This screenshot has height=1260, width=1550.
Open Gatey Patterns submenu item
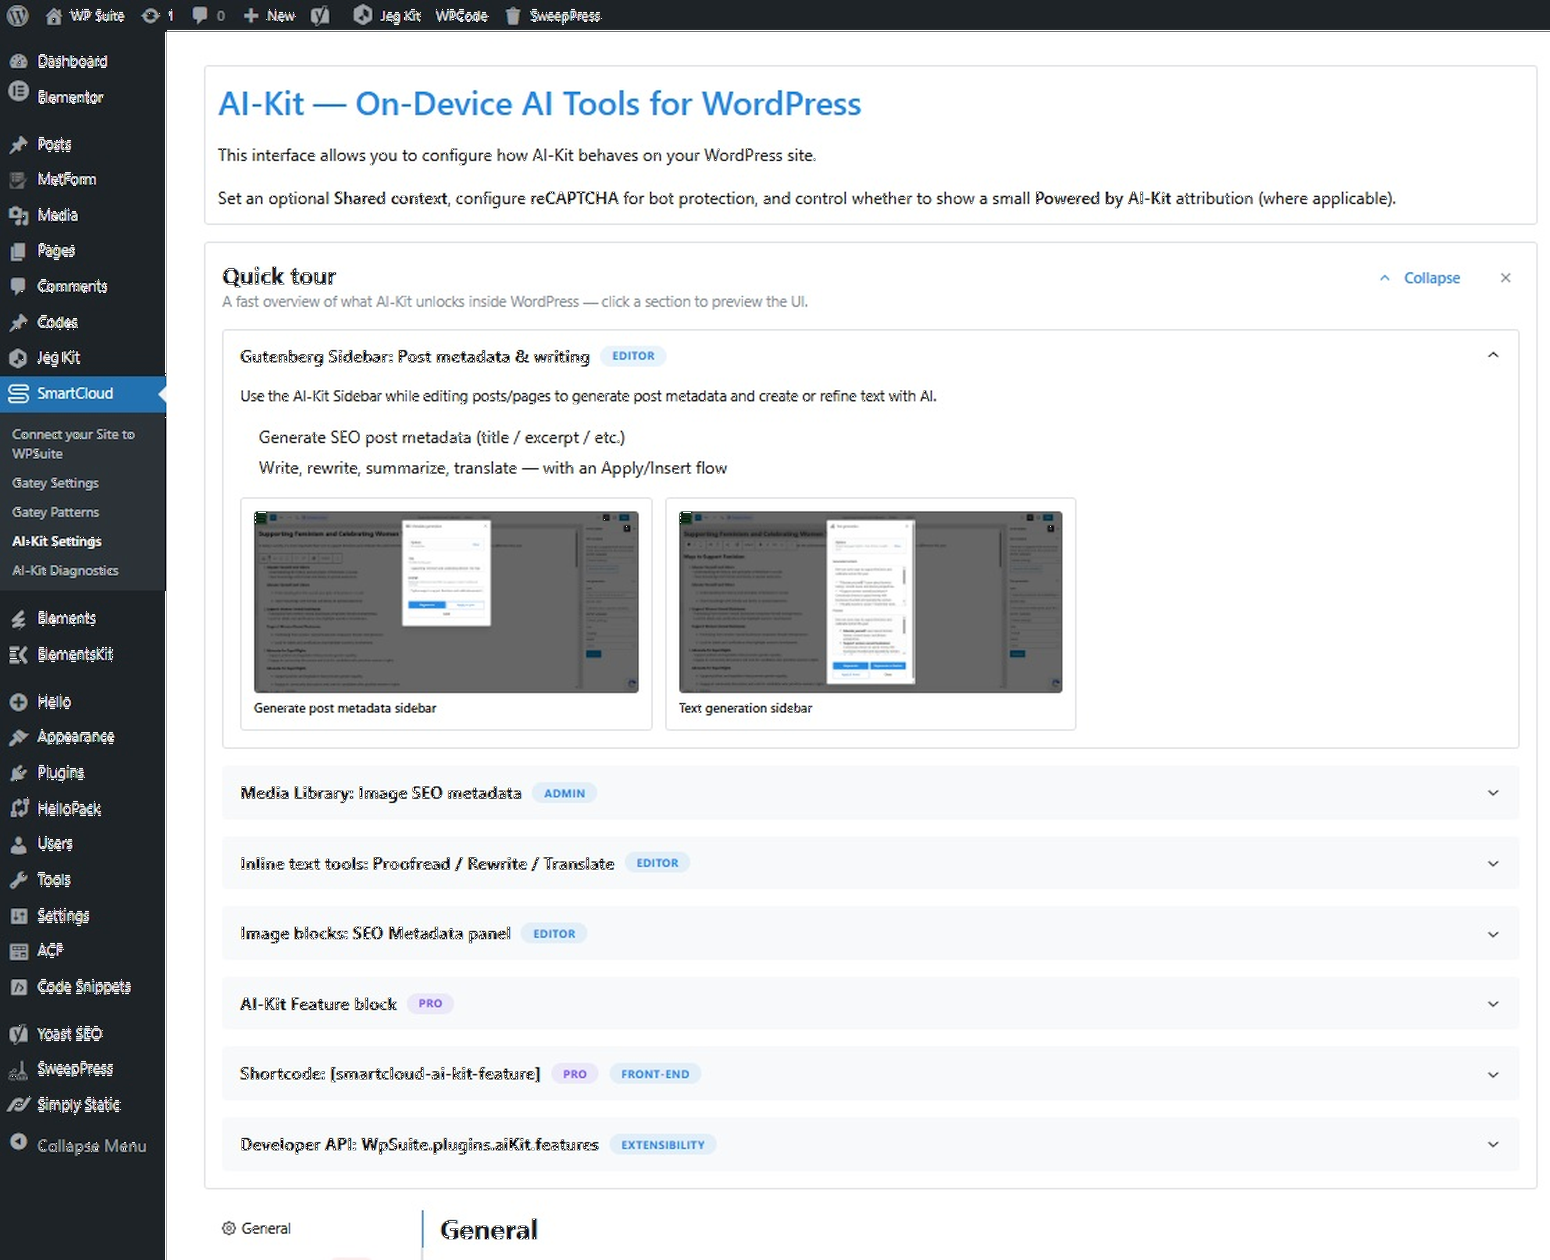tap(55, 512)
